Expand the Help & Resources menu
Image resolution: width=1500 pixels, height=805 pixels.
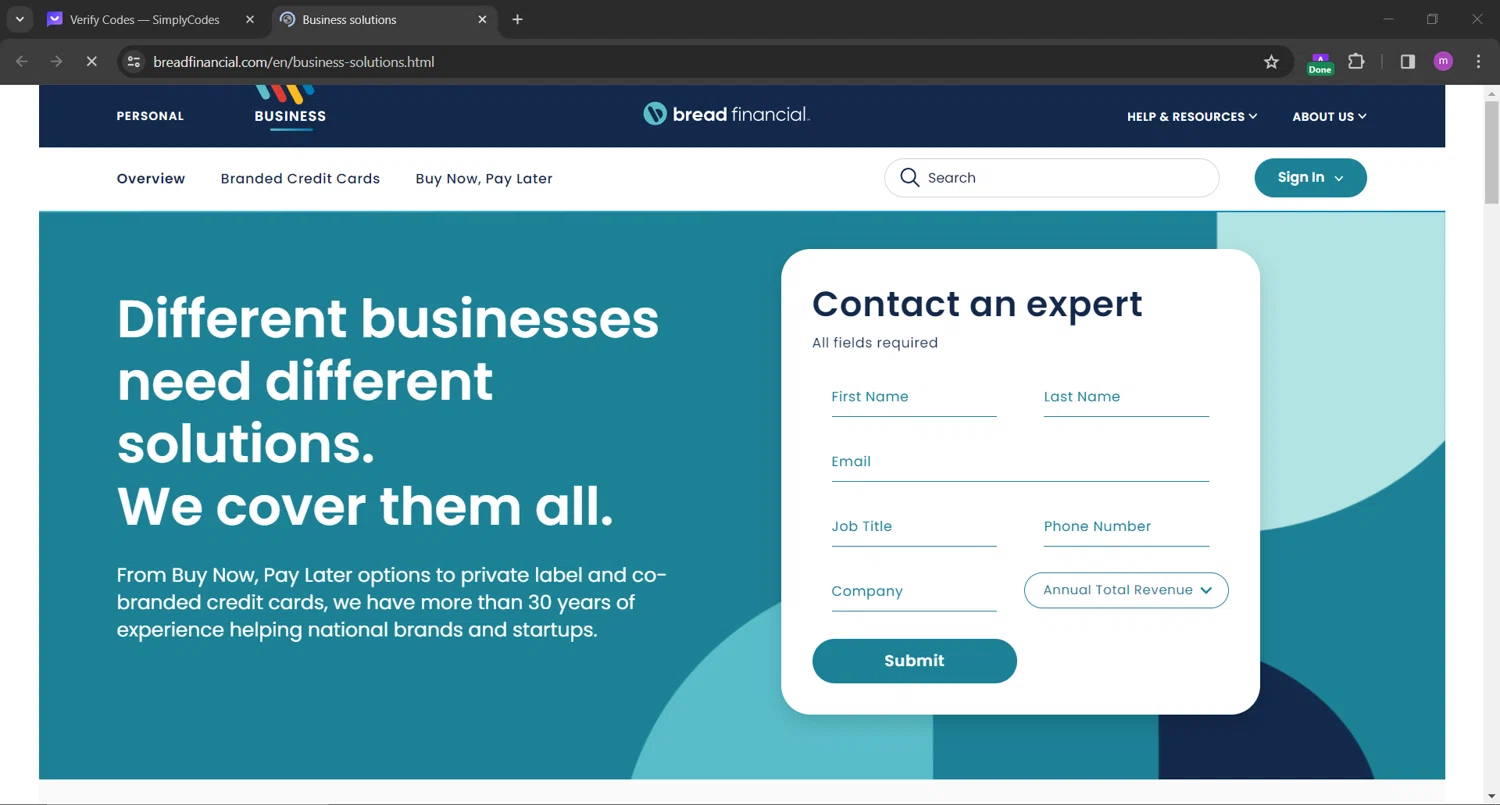pyautogui.click(x=1192, y=116)
